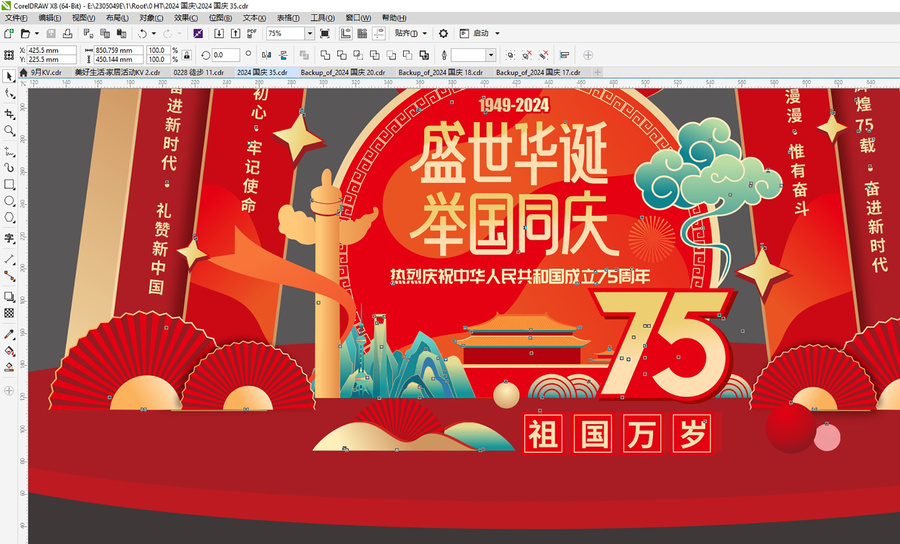Open the Open-file dropdown arrow
This screenshot has width=900, height=544.
(x=37, y=33)
